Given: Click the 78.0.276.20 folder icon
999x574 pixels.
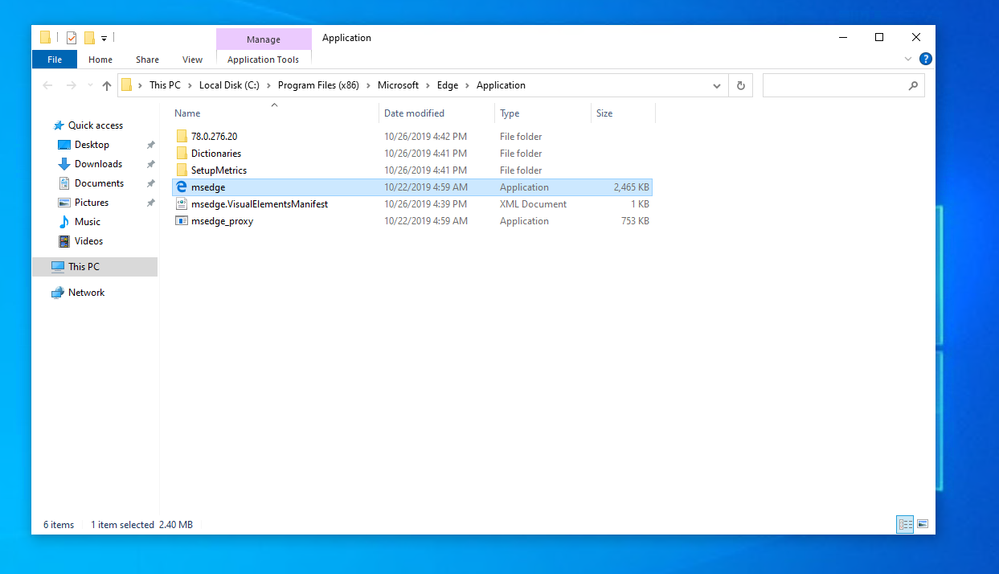Looking at the screenshot, I should [x=182, y=136].
